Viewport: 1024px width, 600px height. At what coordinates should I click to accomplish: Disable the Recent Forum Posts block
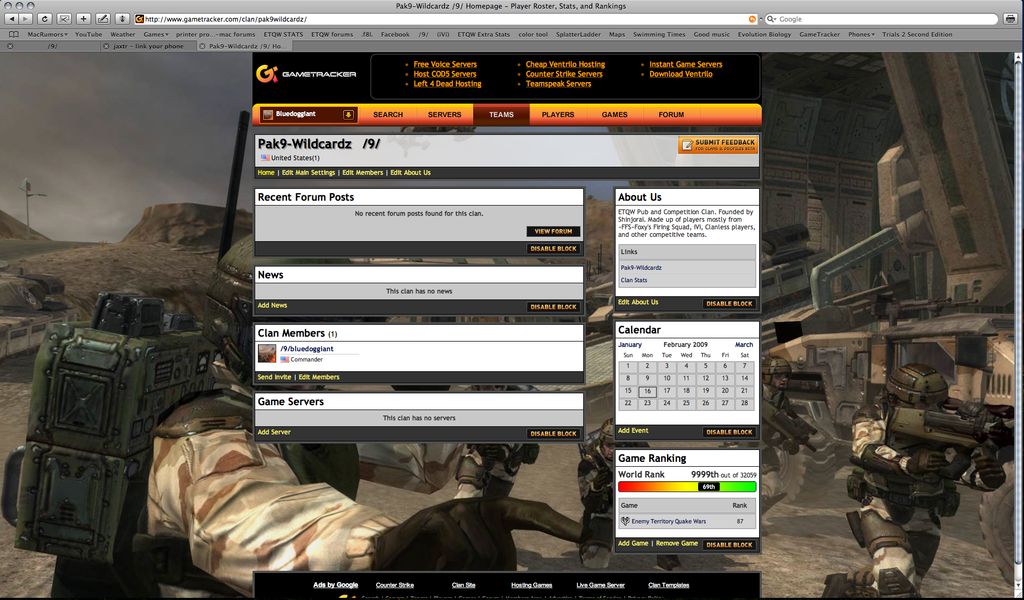[x=553, y=249]
